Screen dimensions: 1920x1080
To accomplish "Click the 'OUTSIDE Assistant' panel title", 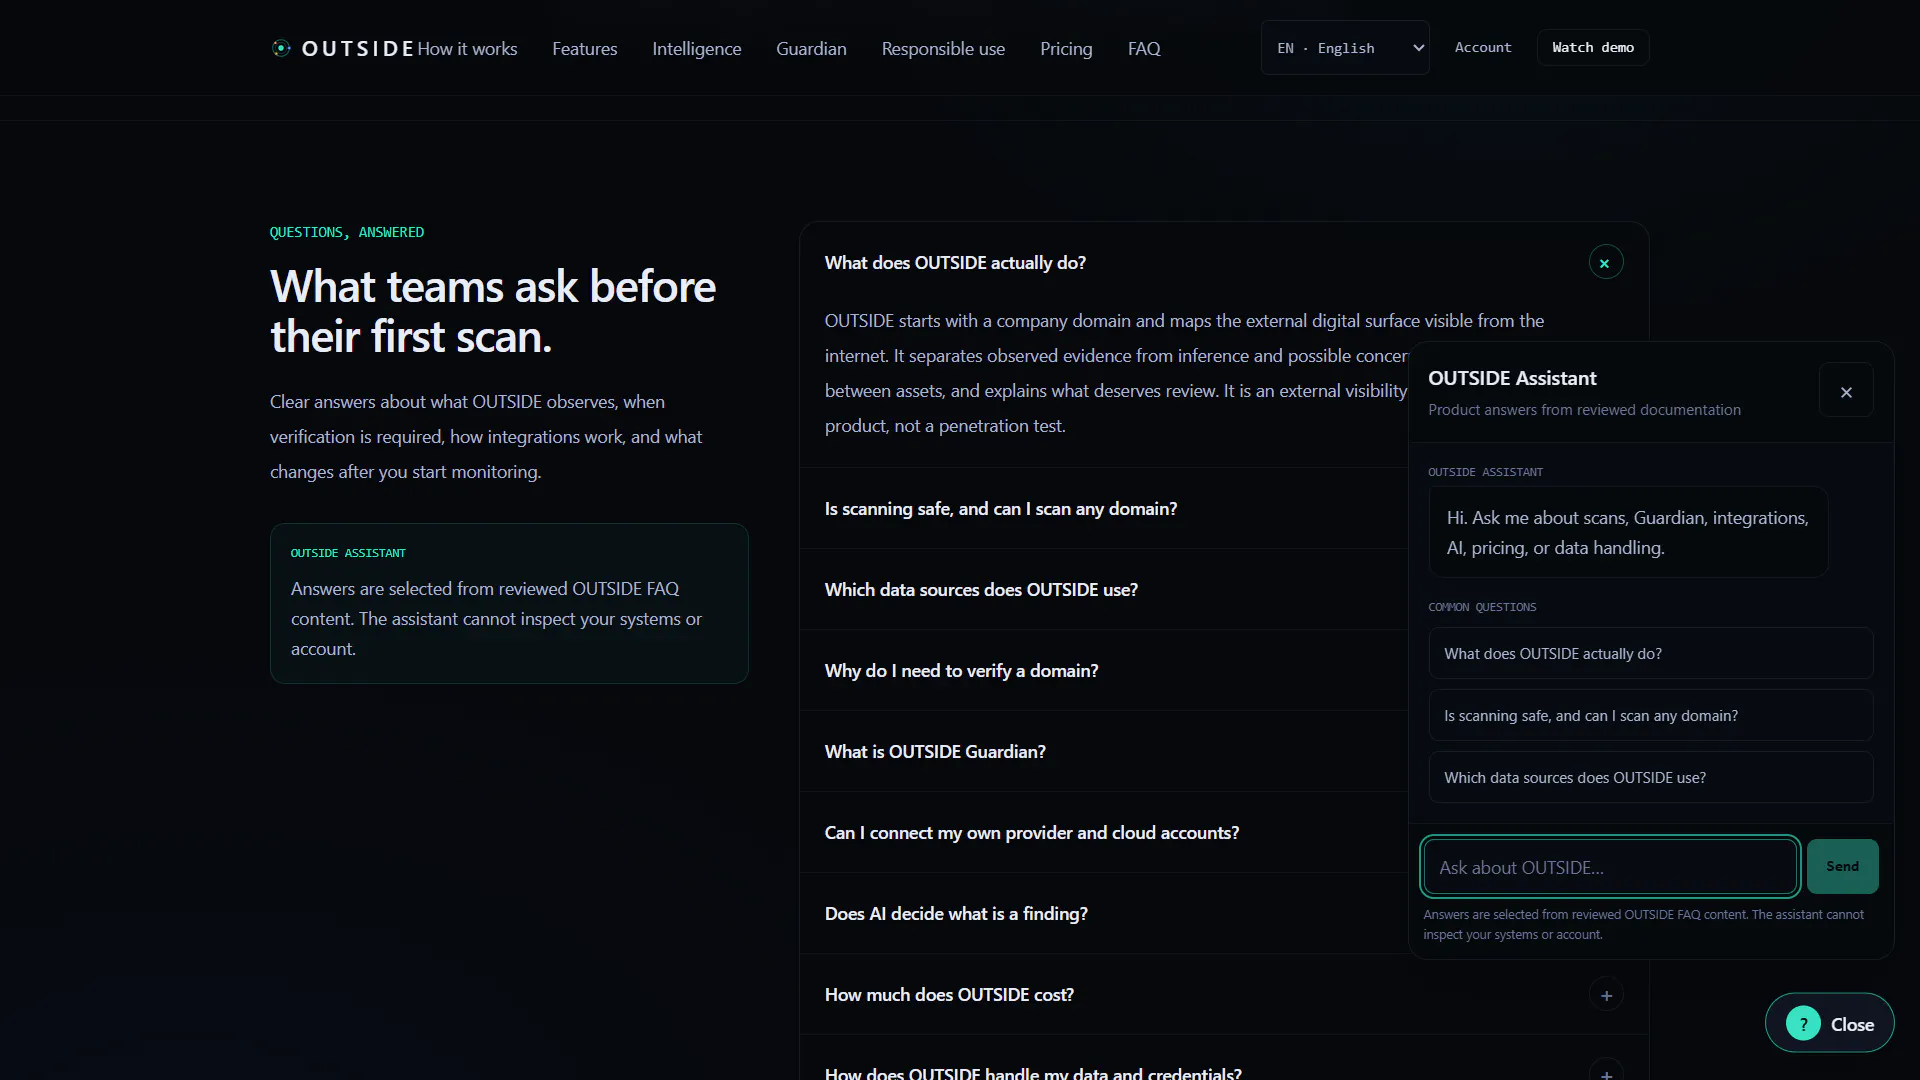I will click(x=1512, y=378).
